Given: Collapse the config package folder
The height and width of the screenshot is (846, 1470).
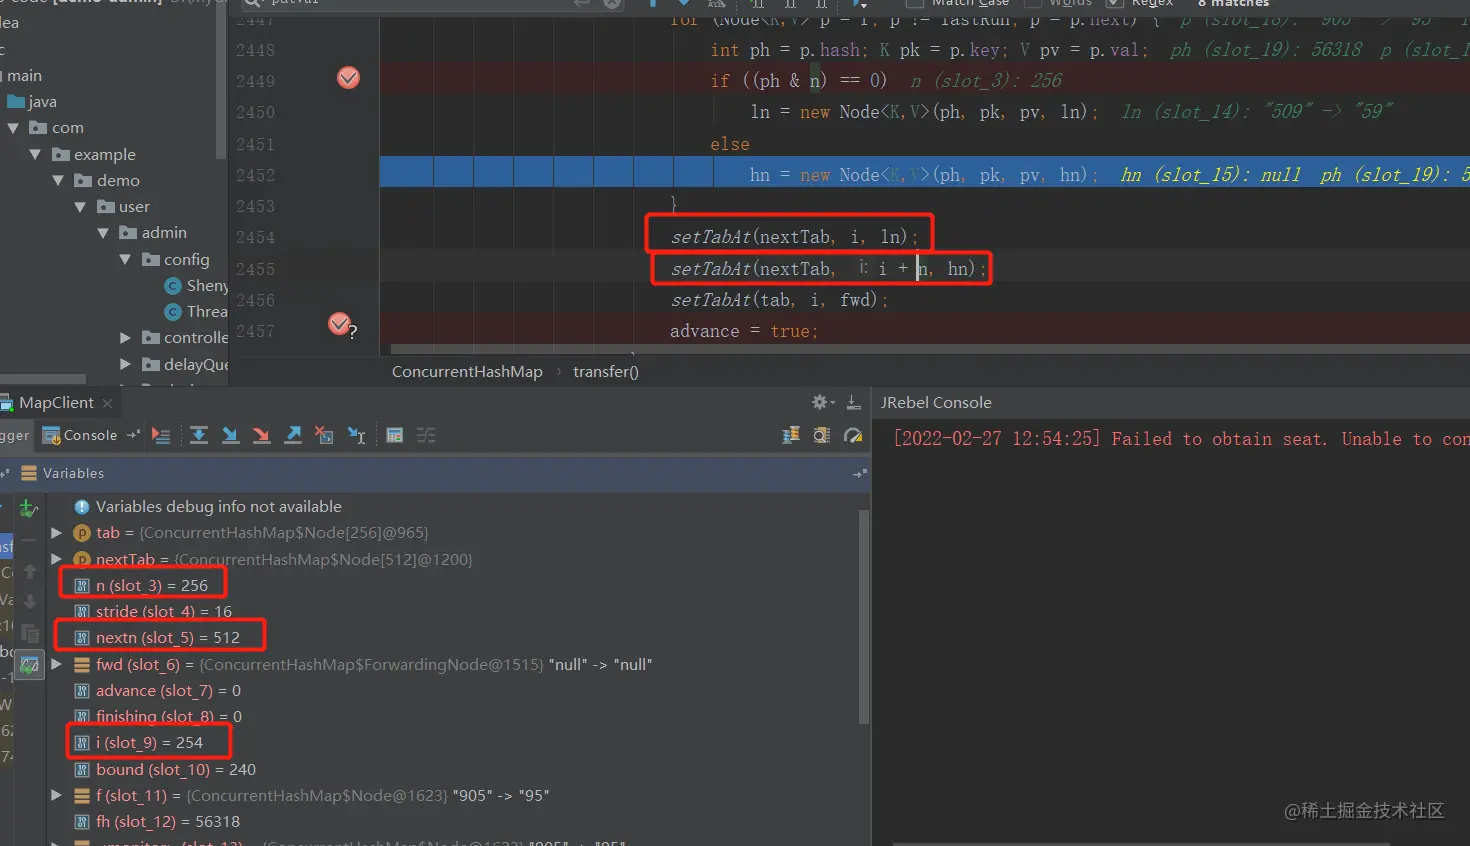Looking at the screenshot, I should tap(125, 259).
